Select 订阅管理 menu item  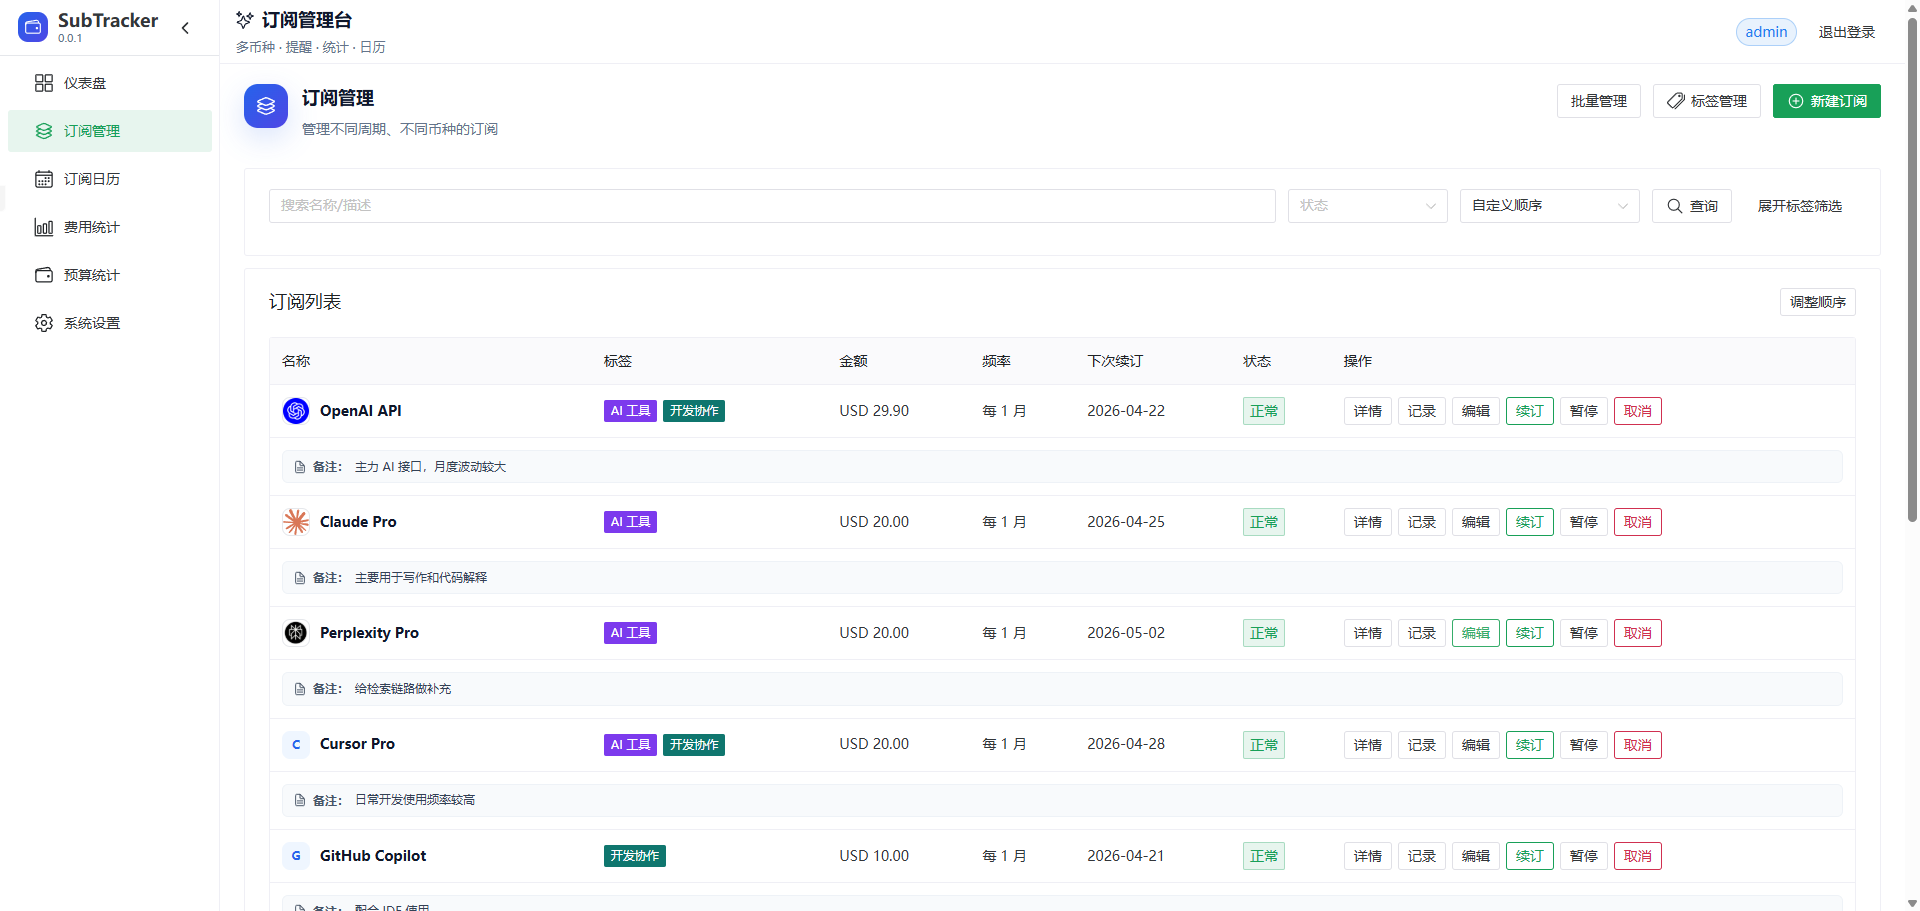110,131
